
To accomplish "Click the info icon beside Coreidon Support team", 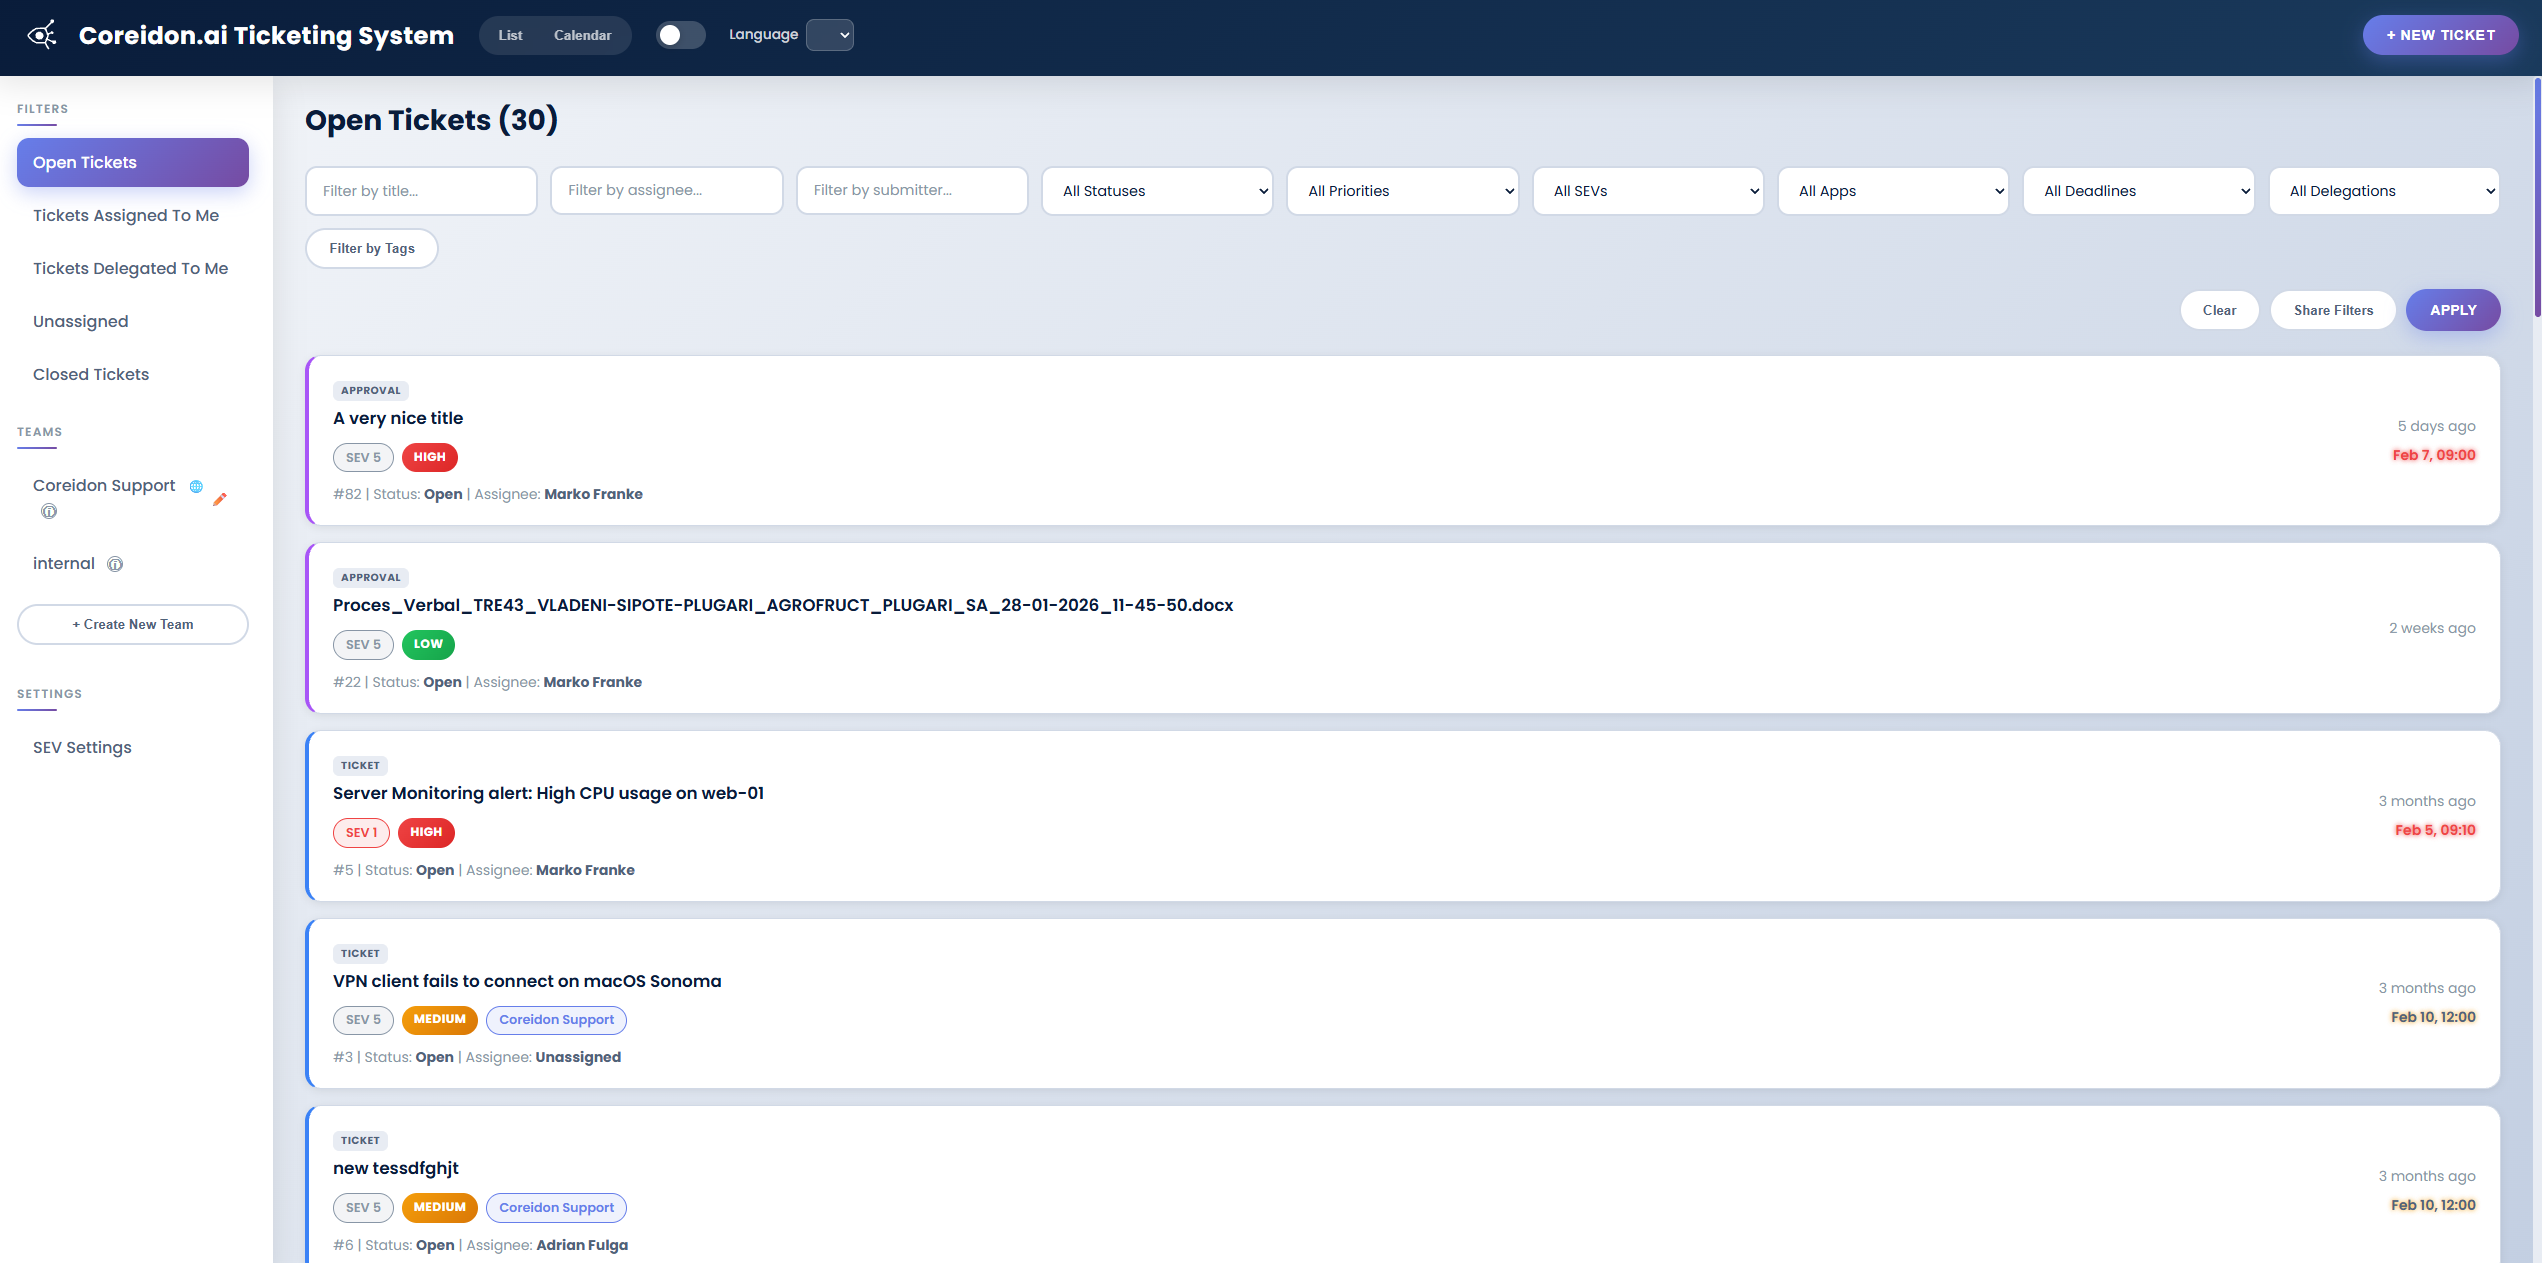I will [48, 511].
